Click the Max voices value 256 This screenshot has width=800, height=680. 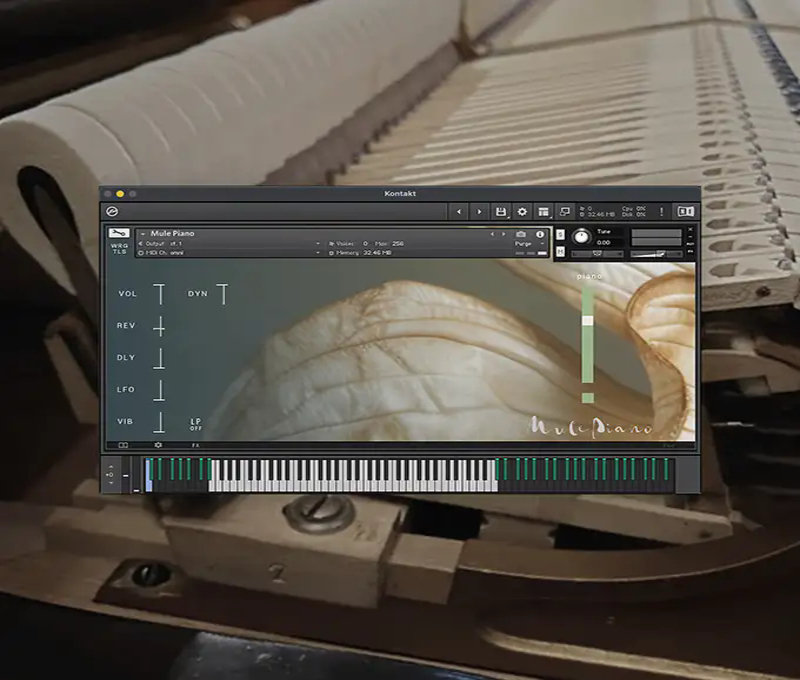click(398, 244)
